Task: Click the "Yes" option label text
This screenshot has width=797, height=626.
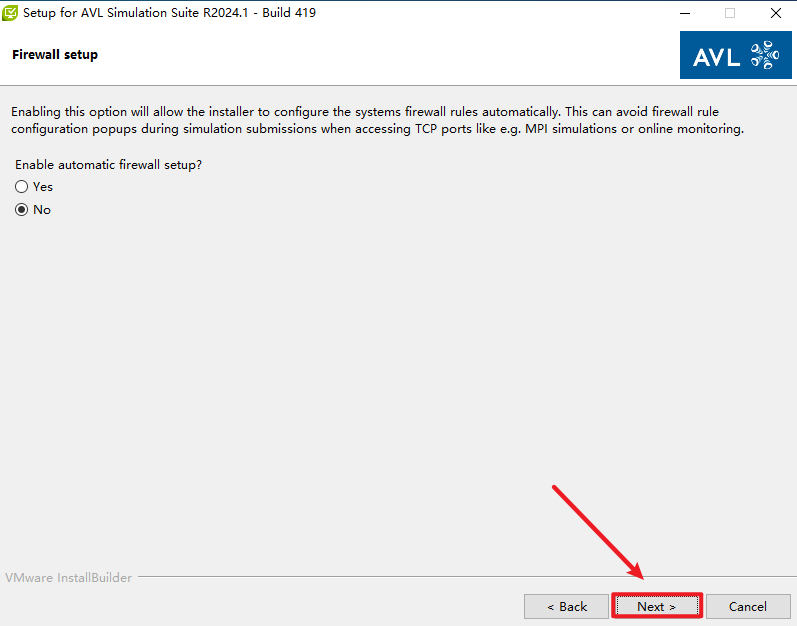Action: (x=43, y=187)
